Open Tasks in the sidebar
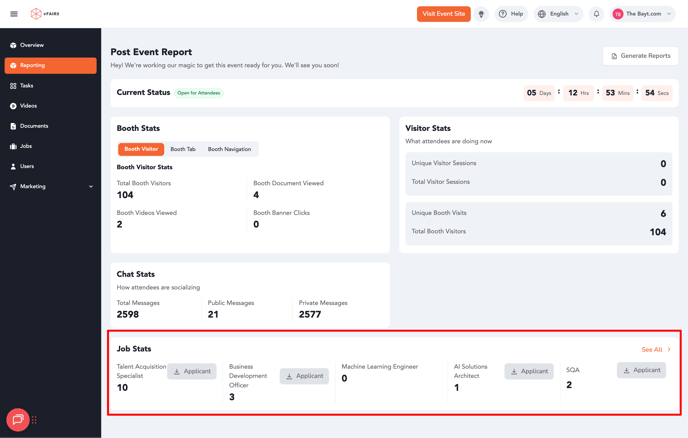Viewport: 688px width, 438px height. [27, 86]
